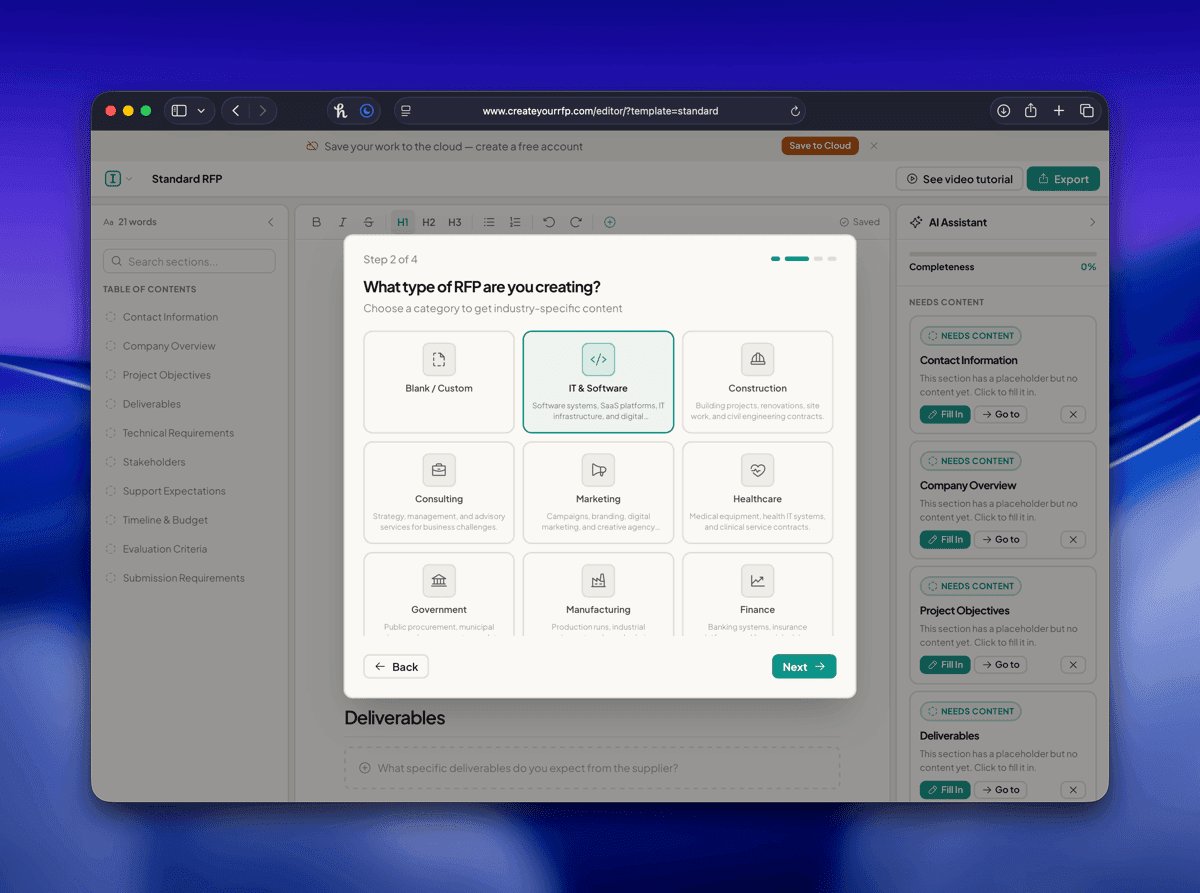Screen dimensions: 1200x893
Task: Open the insert element plus icon
Action: point(610,221)
